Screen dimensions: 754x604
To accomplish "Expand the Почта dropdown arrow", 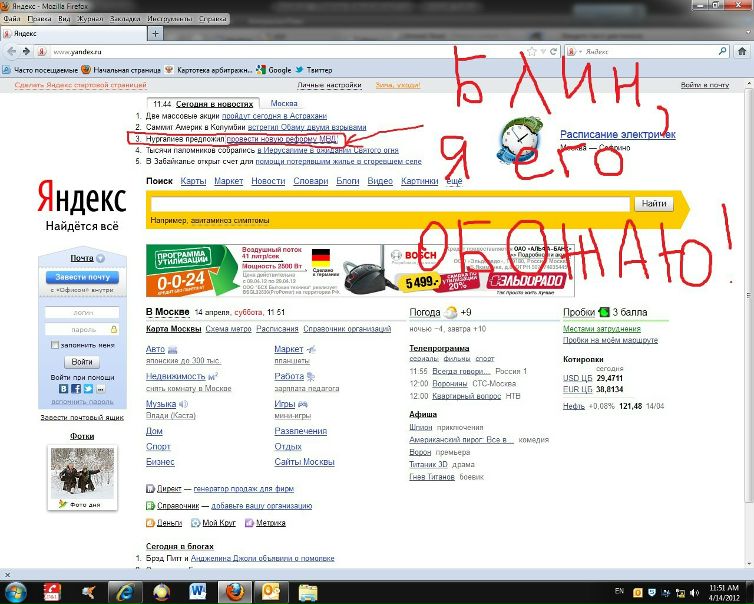I will [x=100, y=259].
